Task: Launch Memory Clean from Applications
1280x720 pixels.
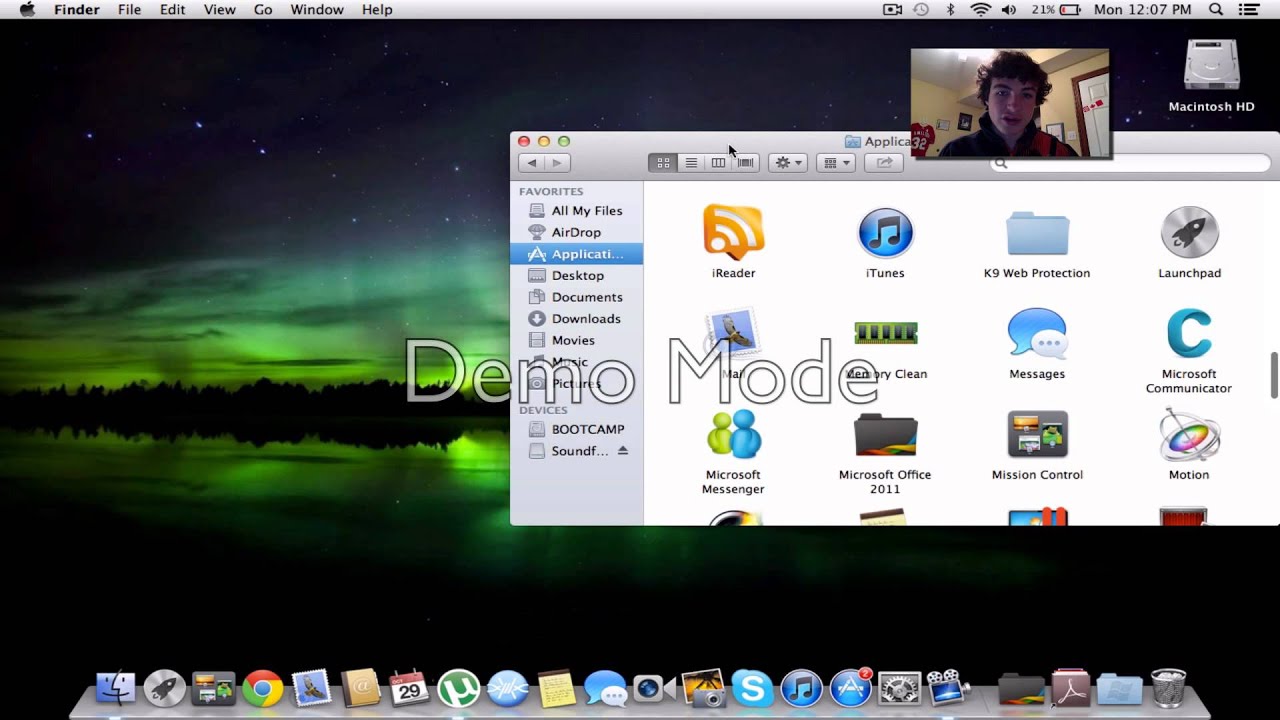Action: pos(884,332)
